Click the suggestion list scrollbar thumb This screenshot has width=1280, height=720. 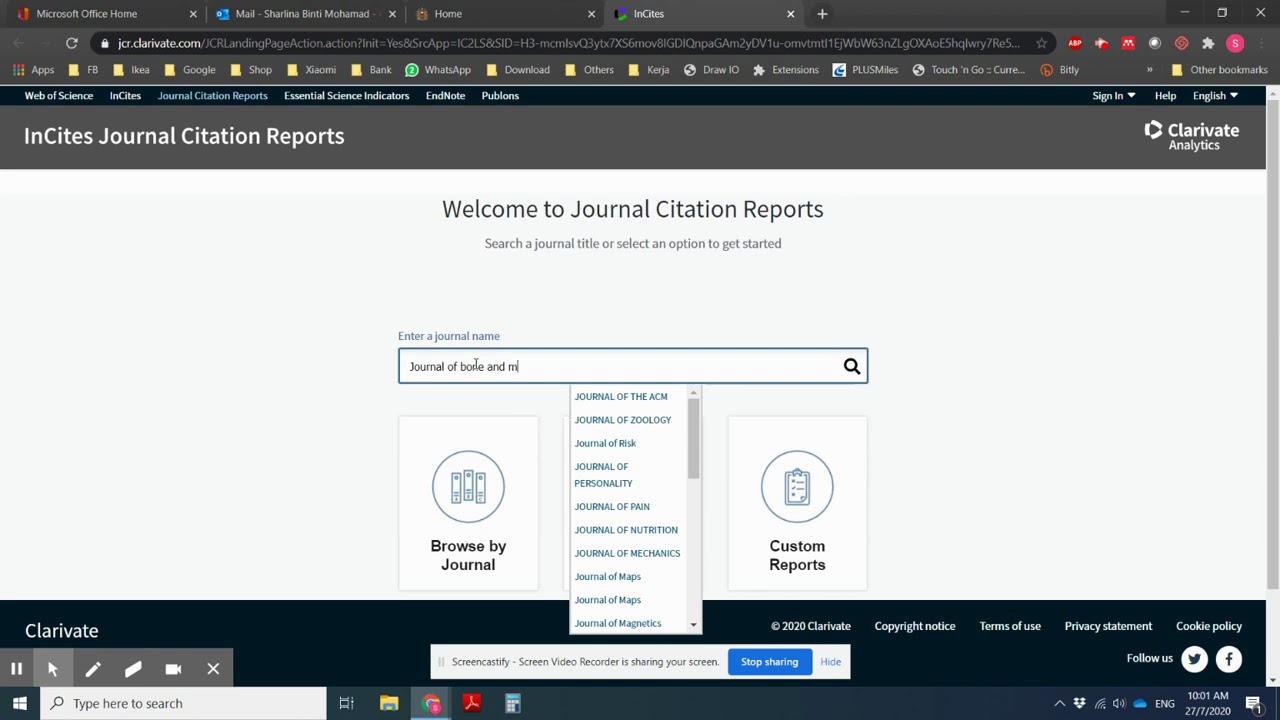[x=694, y=438]
